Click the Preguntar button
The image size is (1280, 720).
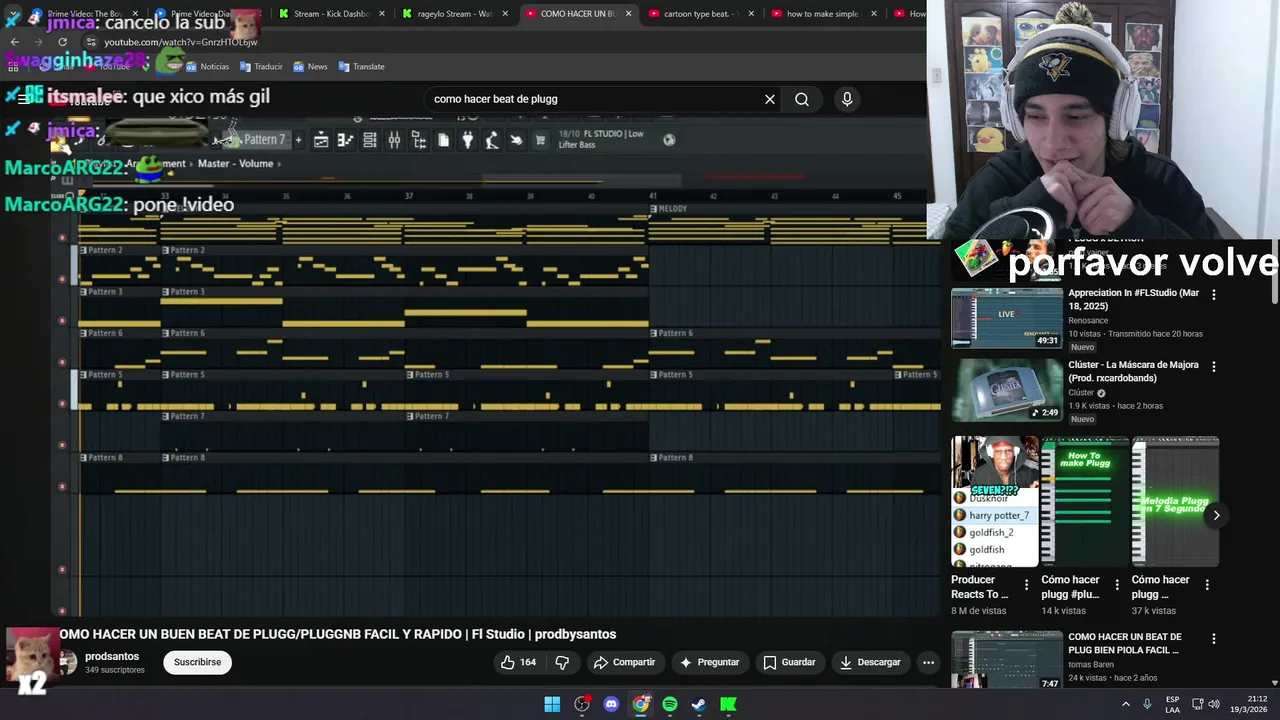[x=709, y=662]
